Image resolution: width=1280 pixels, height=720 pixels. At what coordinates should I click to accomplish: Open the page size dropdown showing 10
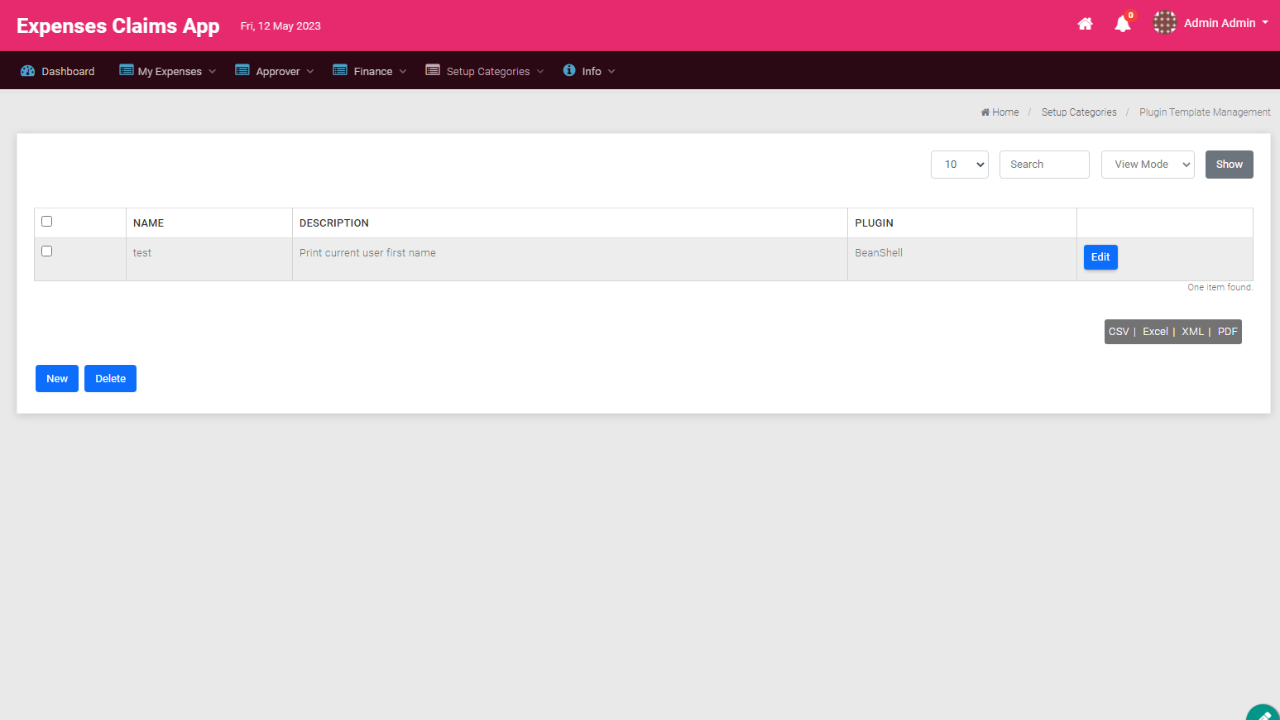coord(960,165)
